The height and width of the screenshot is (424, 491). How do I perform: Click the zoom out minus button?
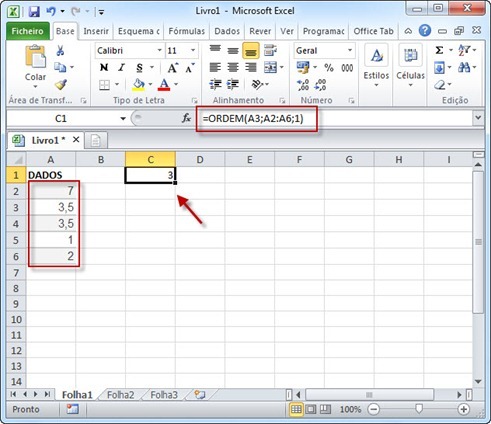[x=374, y=409]
